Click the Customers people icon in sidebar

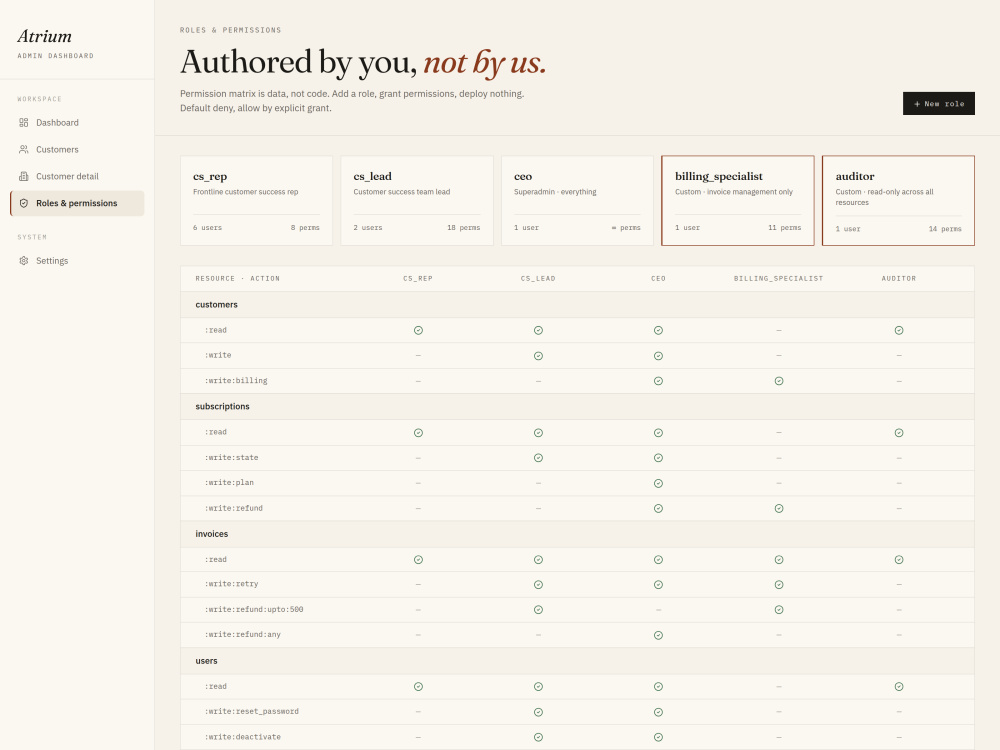click(x=24, y=149)
